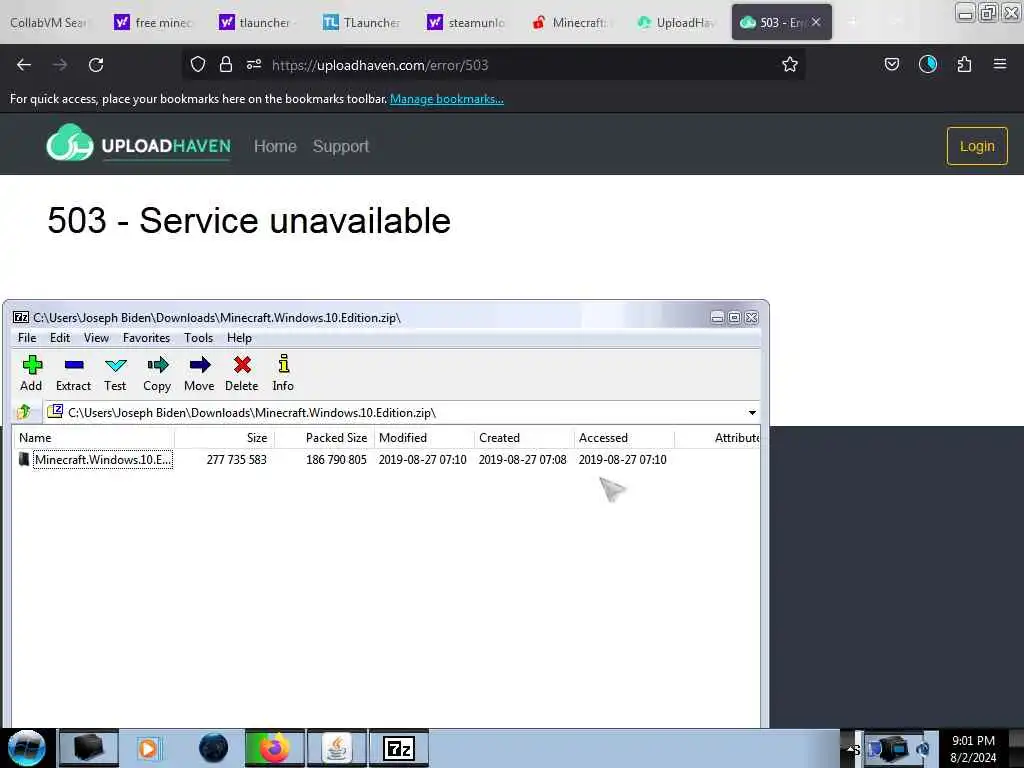Sort by Packed Size column header
This screenshot has height=768, width=1024.
pos(325,438)
